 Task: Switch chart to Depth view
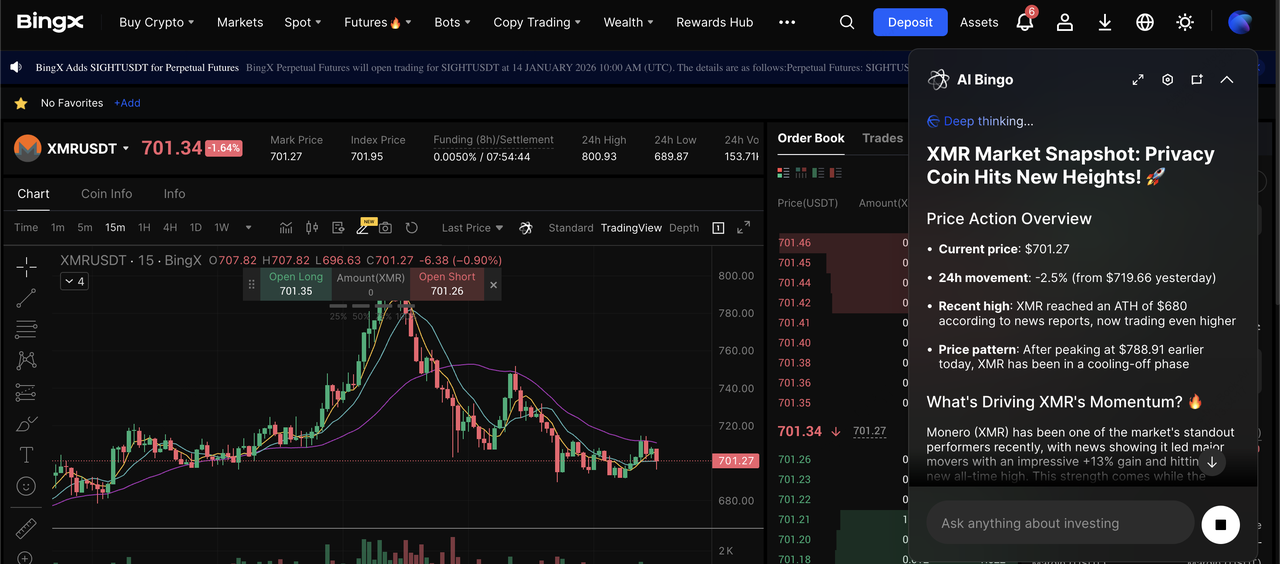point(684,228)
